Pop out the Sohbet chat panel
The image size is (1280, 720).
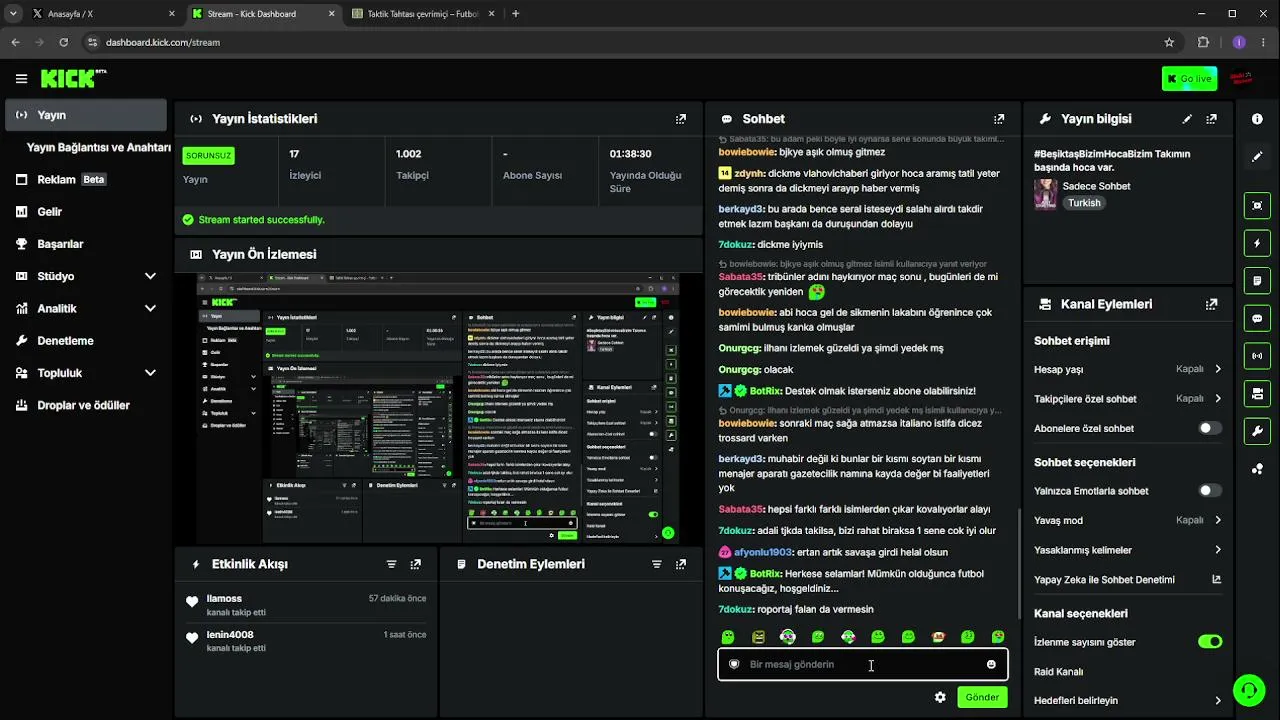999,119
